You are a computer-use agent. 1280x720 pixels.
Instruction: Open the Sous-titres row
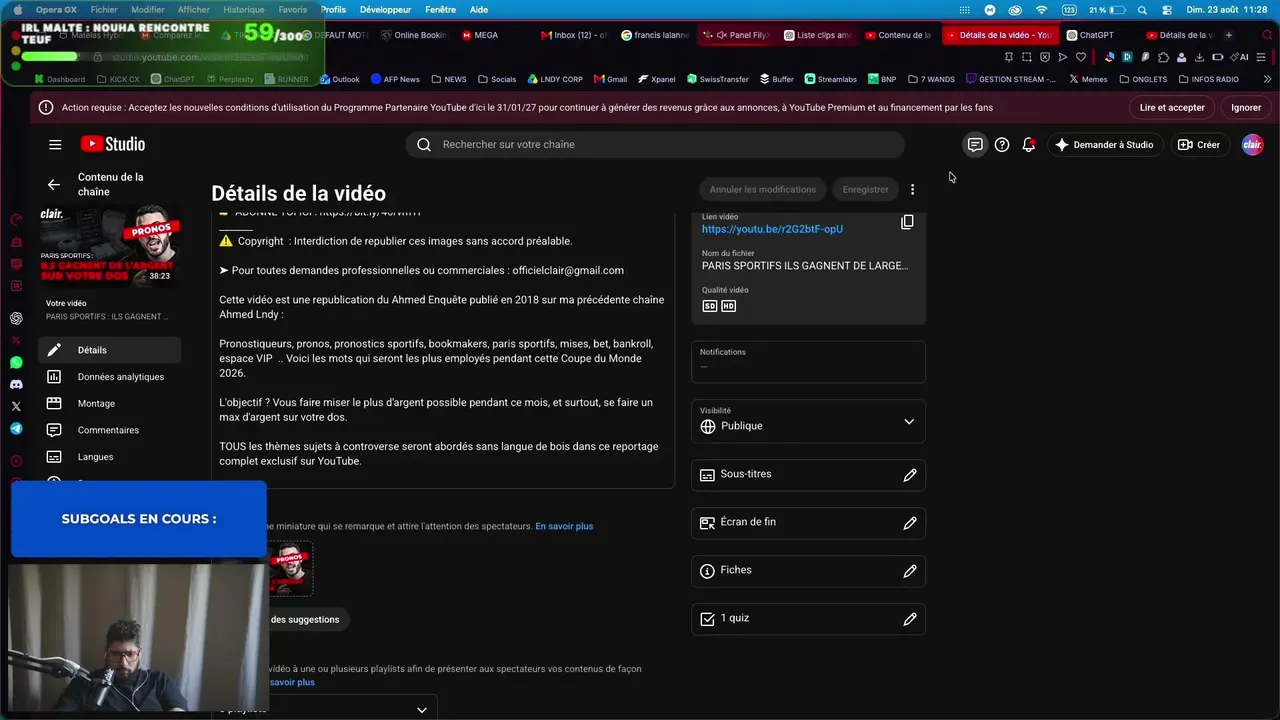coord(808,475)
